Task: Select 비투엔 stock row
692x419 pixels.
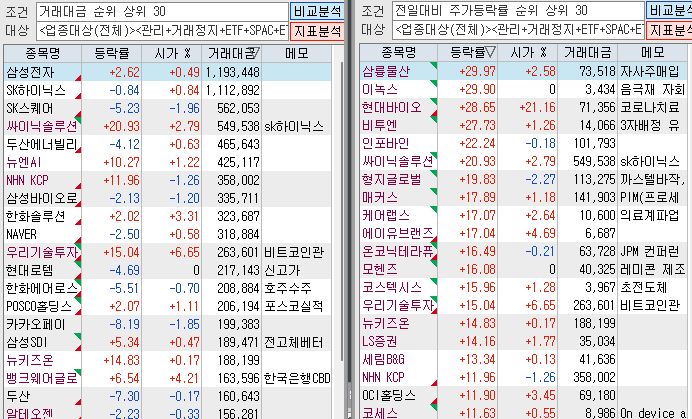Action: (x=523, y=125)
